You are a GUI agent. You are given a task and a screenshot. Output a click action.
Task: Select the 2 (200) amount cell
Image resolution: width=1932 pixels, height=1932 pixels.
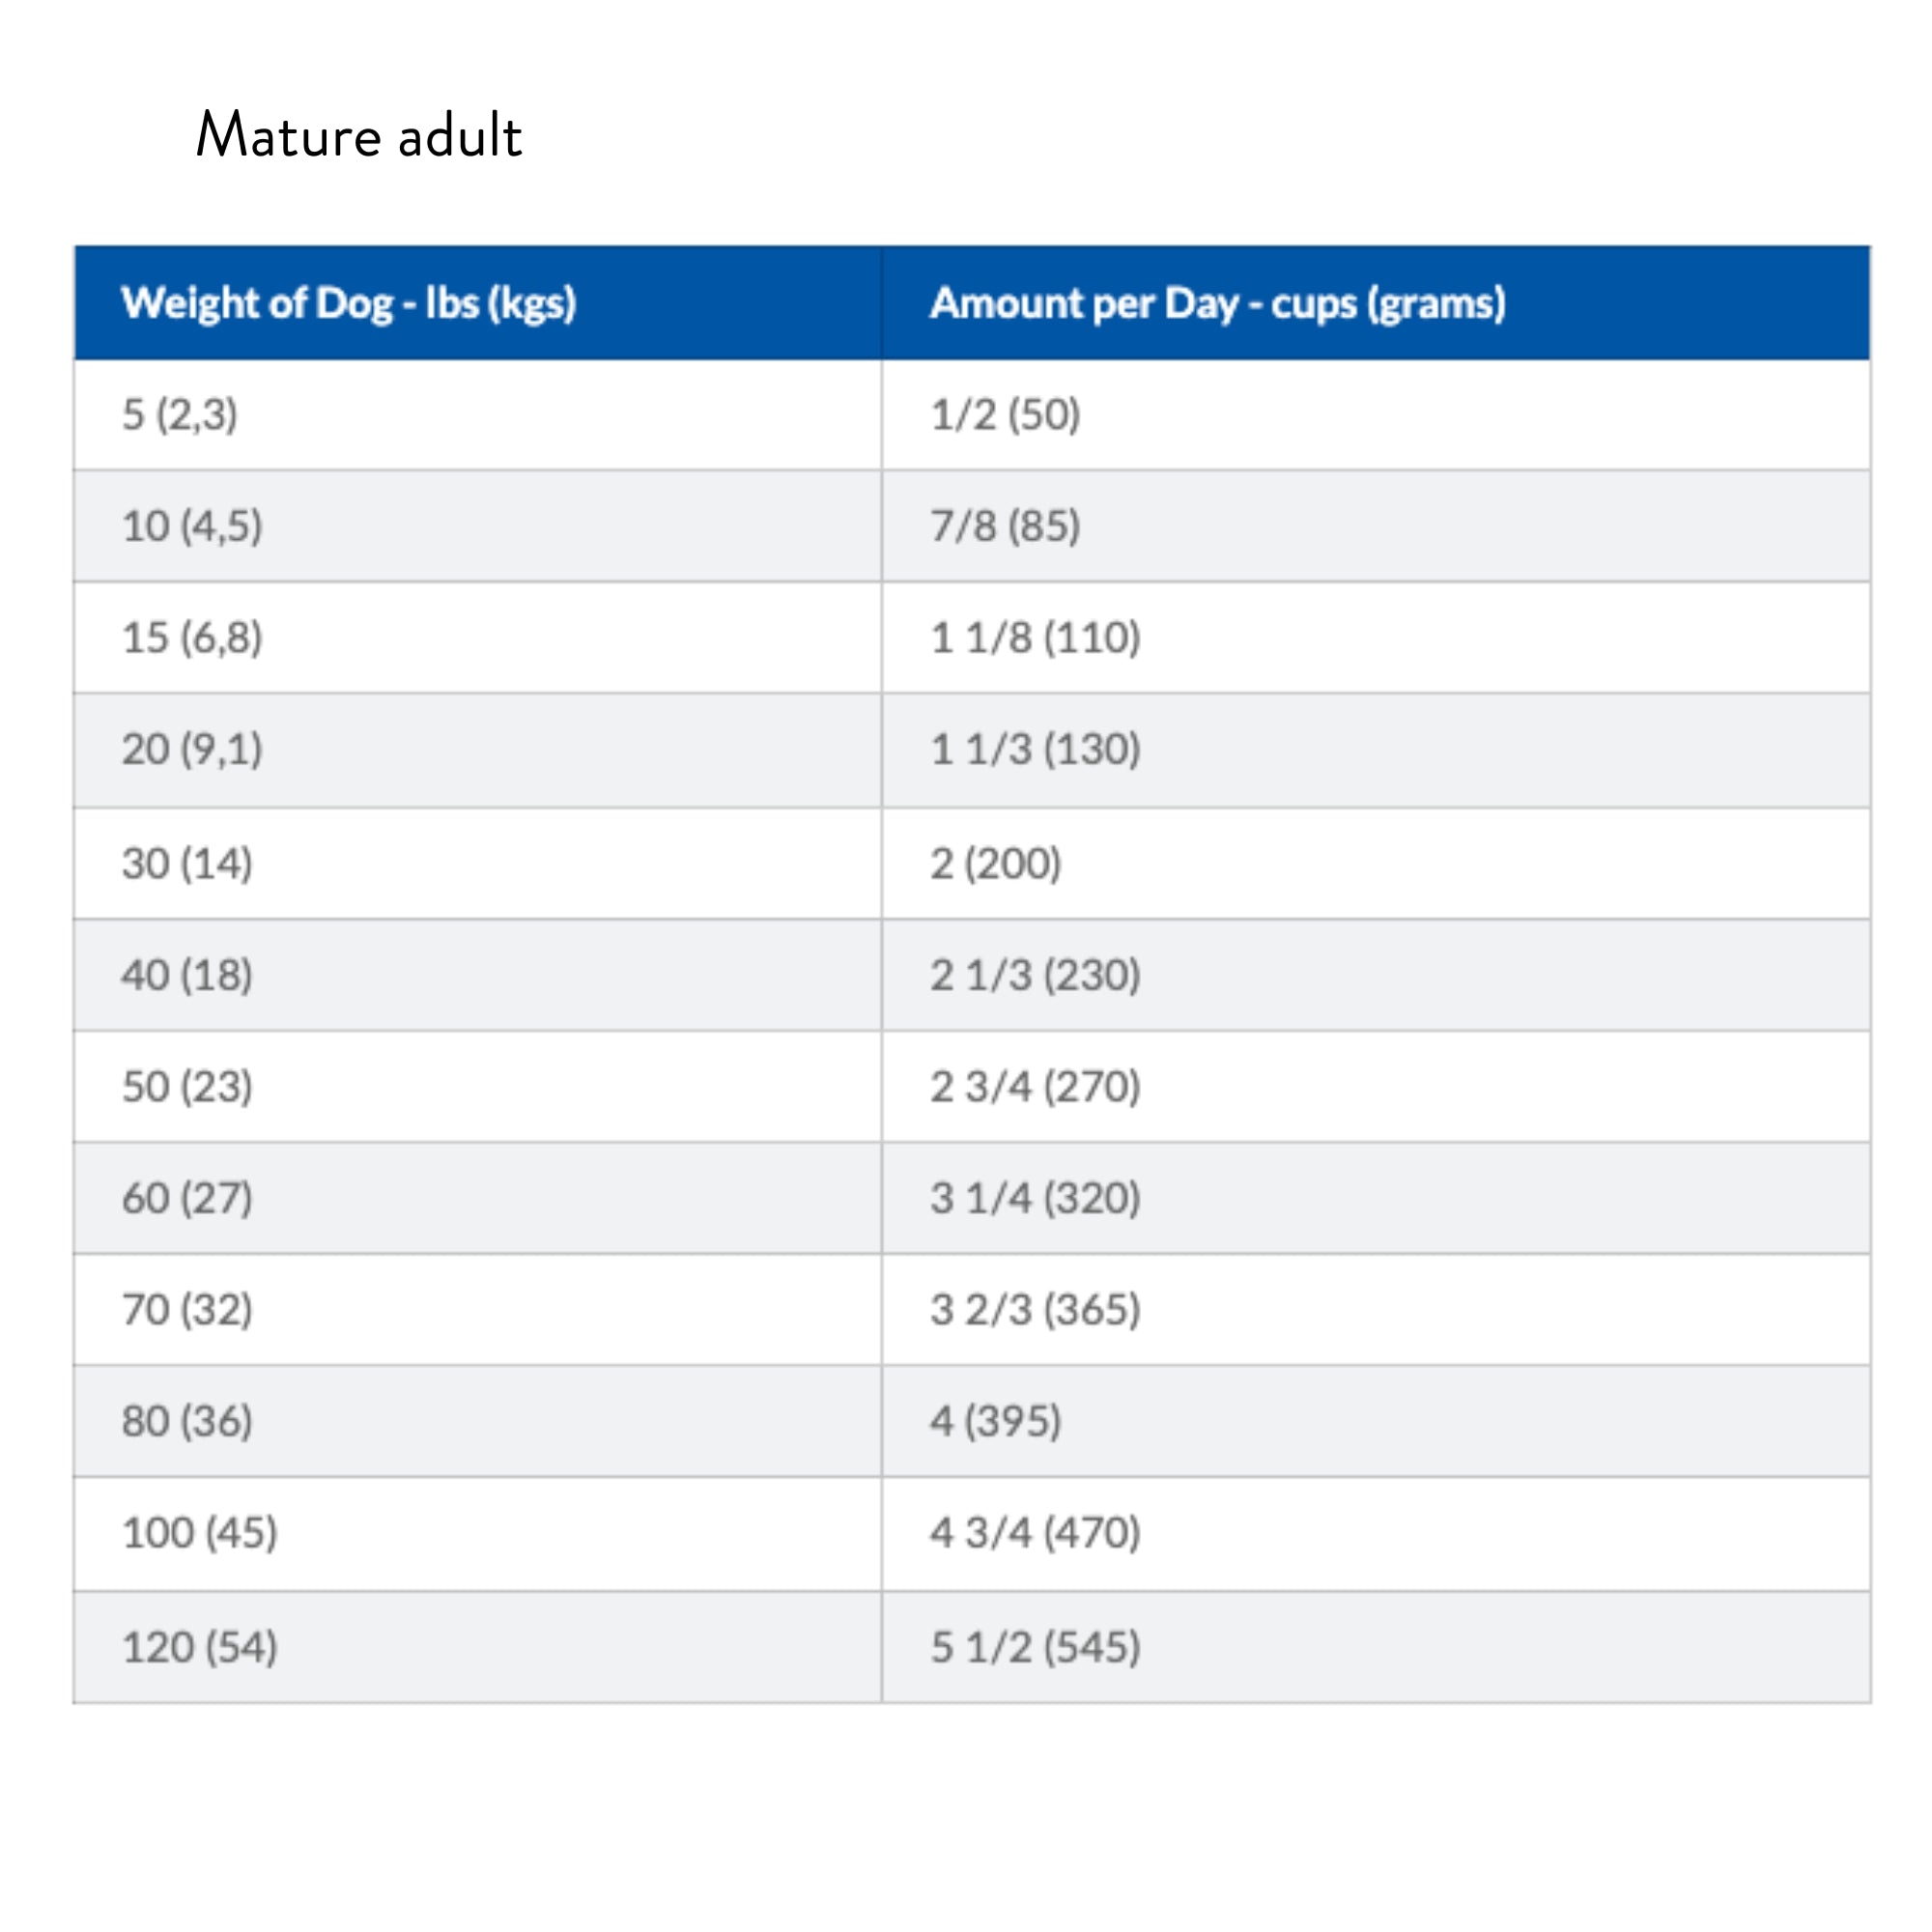point(995,864)
